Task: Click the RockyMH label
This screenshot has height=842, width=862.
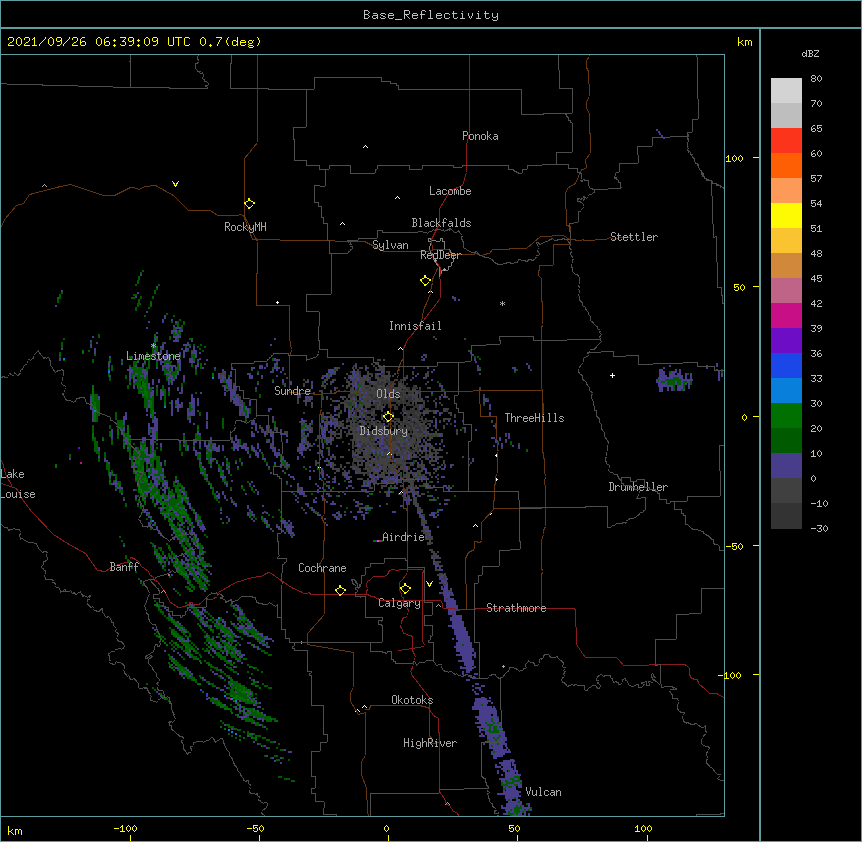Action: 245,227
